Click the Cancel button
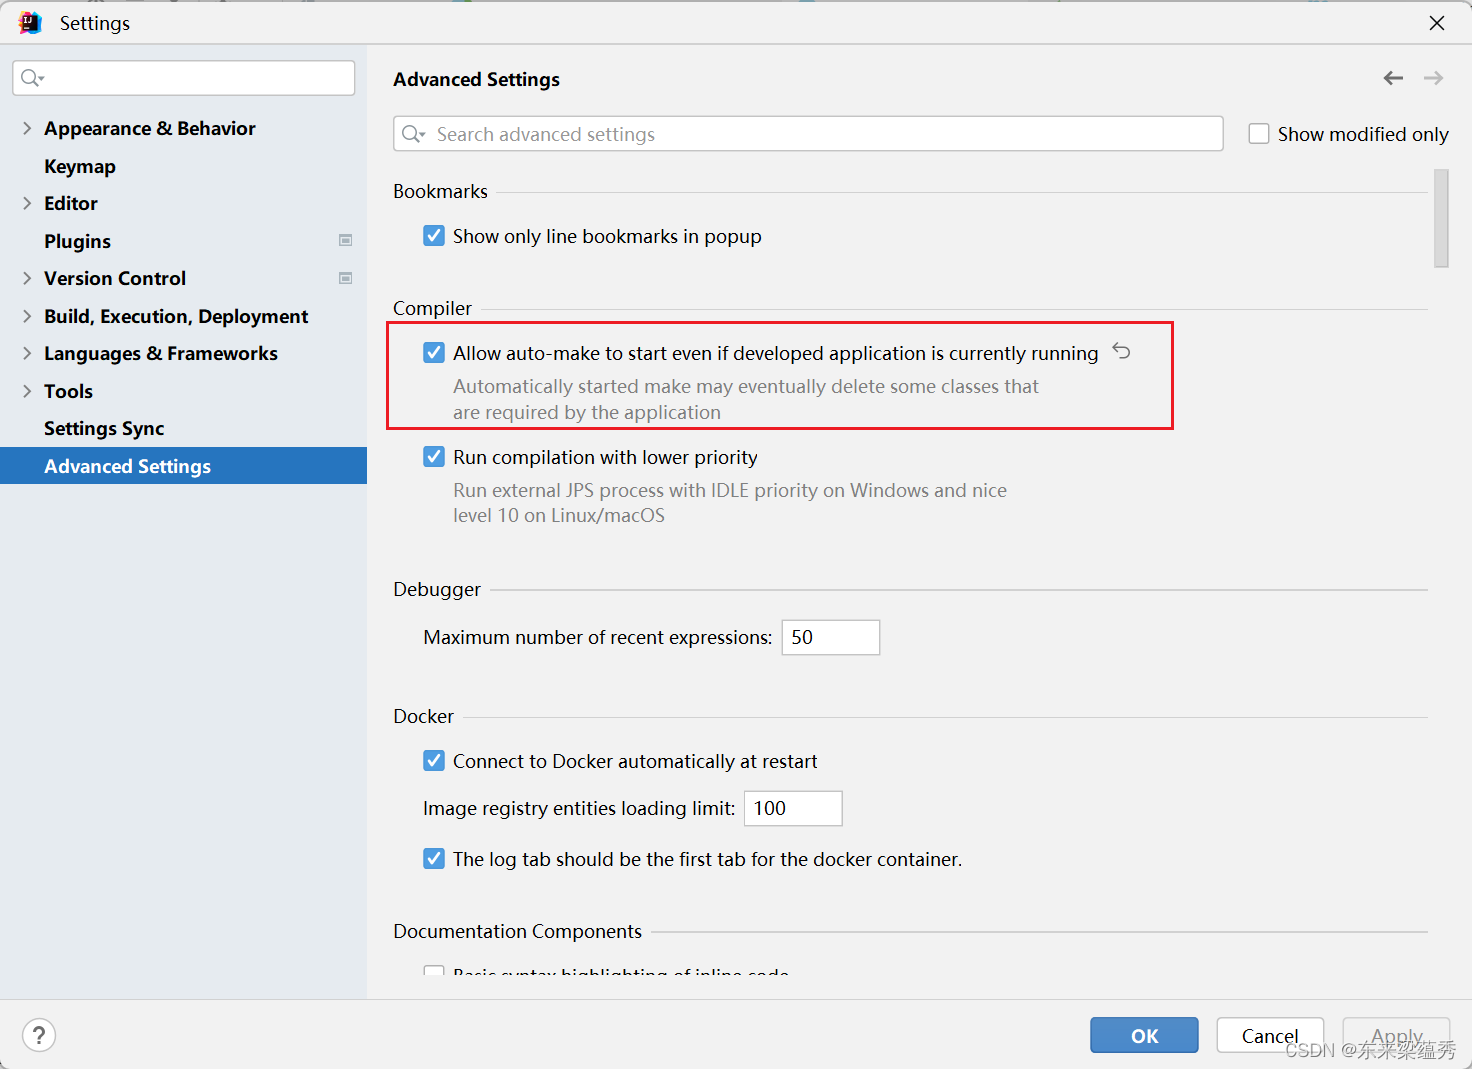The height and width of the screenshot is (1069, 1472). pos(1270,1035)
